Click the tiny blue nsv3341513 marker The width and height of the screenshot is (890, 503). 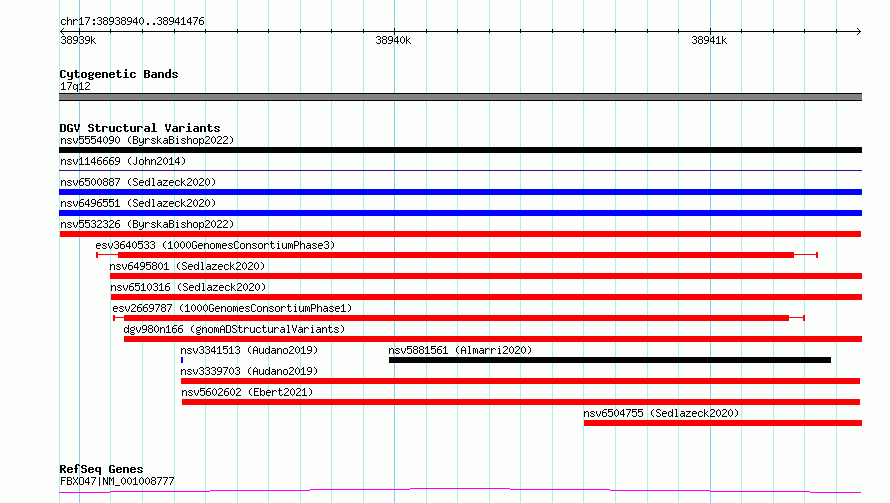point(182,360)
